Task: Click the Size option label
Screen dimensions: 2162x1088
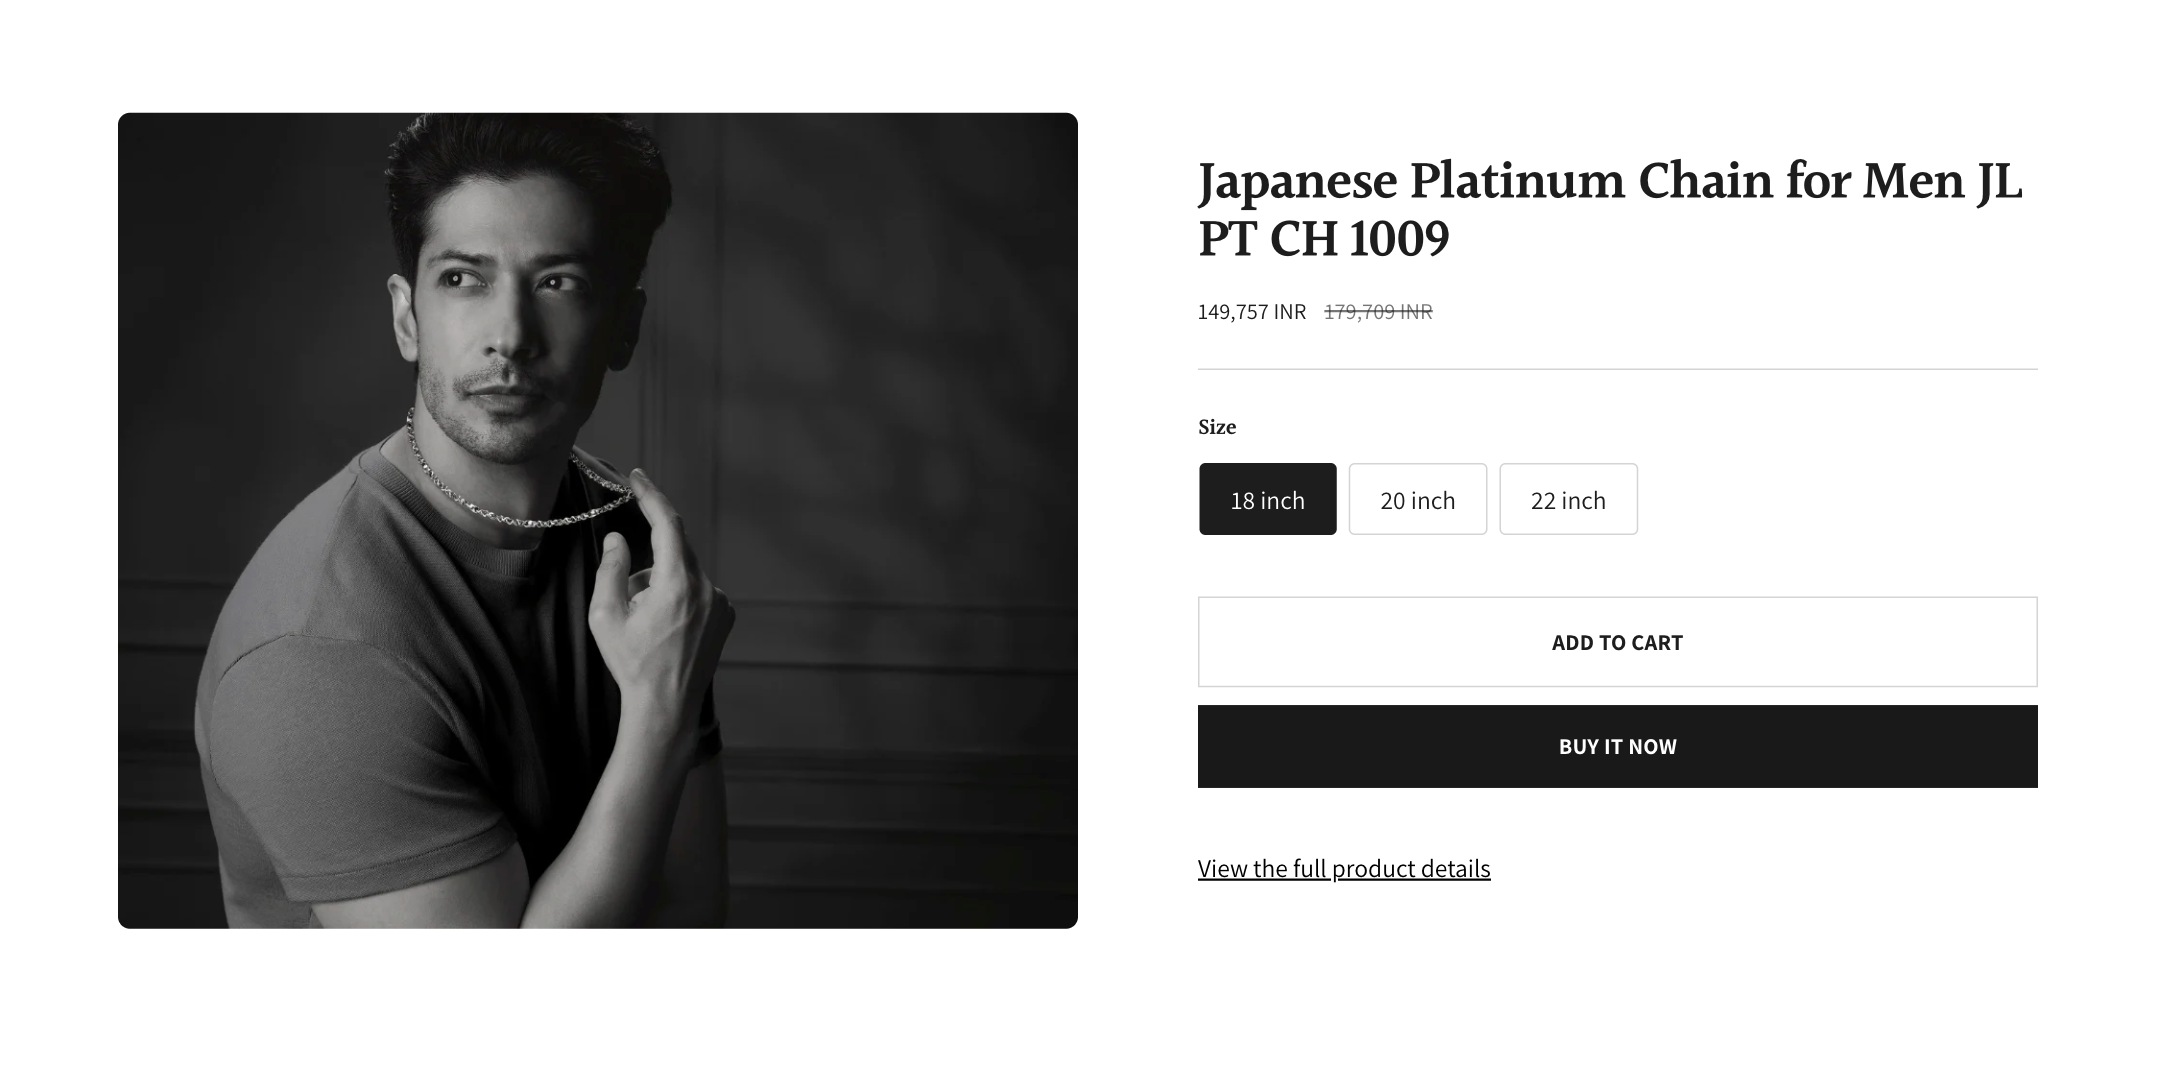Action: click(1217, 427)
